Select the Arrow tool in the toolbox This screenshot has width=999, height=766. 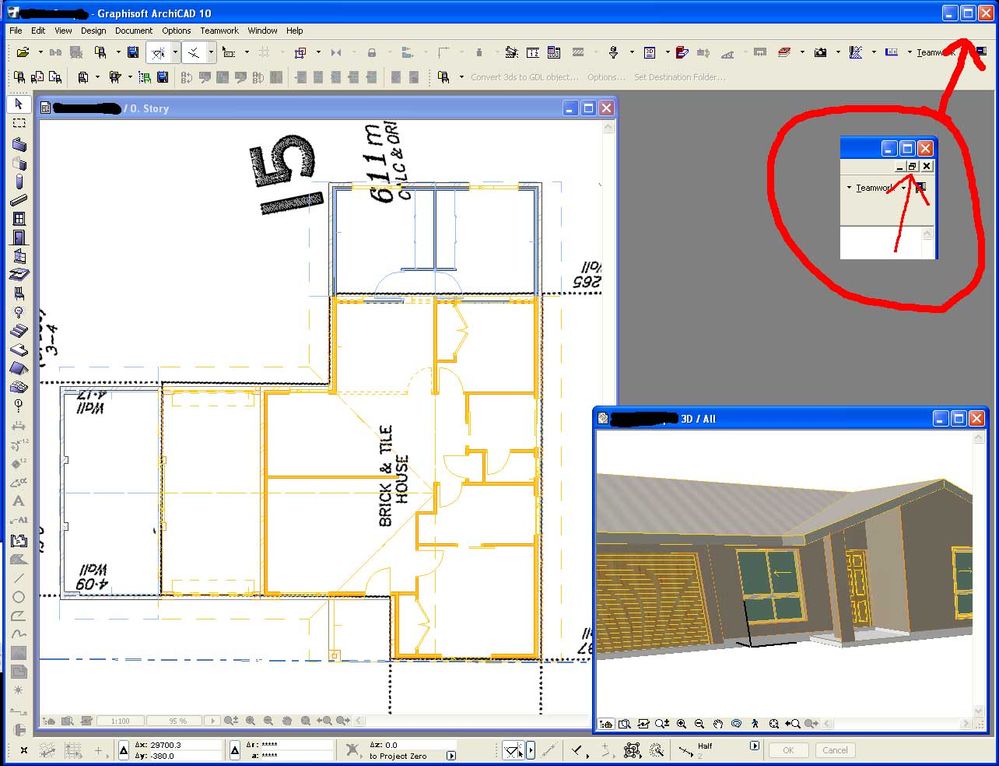point(19,103)
